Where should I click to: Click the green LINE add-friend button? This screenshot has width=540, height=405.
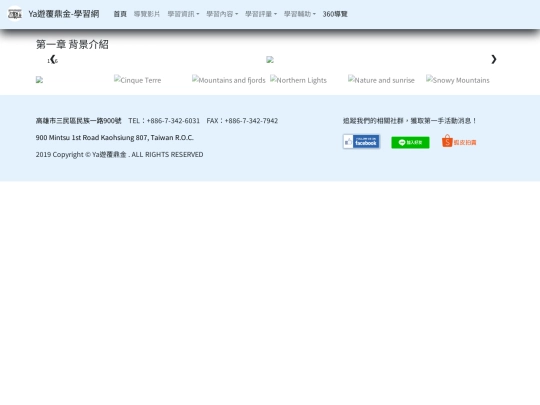click(410, 142)
